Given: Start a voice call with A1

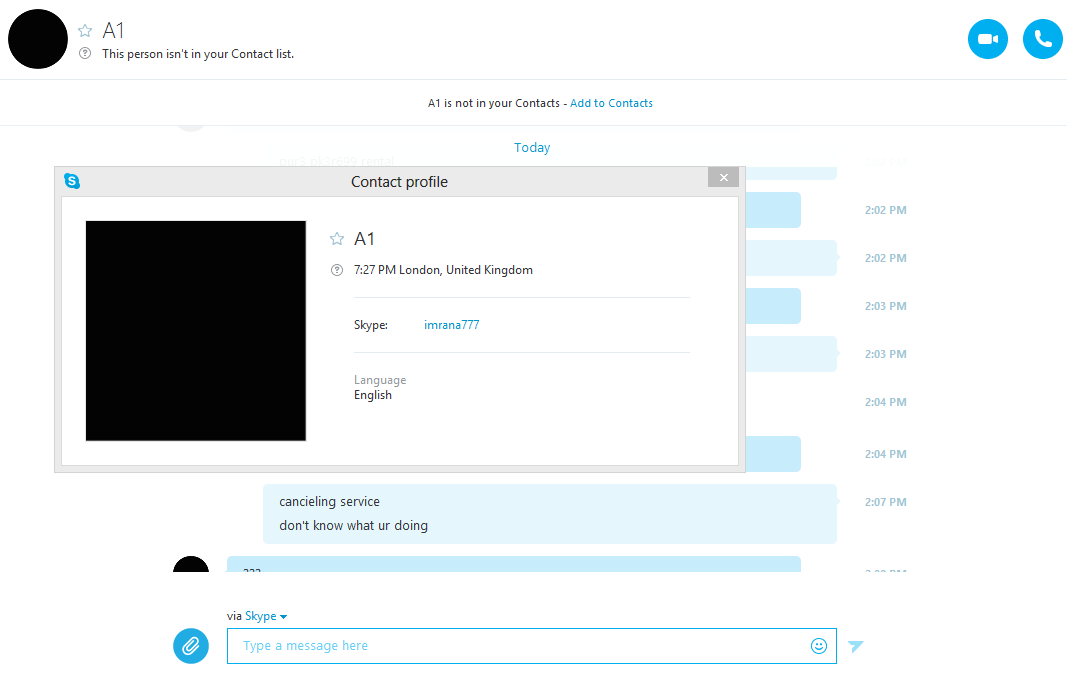Looking at the screenshot, I should (1043, 39).
